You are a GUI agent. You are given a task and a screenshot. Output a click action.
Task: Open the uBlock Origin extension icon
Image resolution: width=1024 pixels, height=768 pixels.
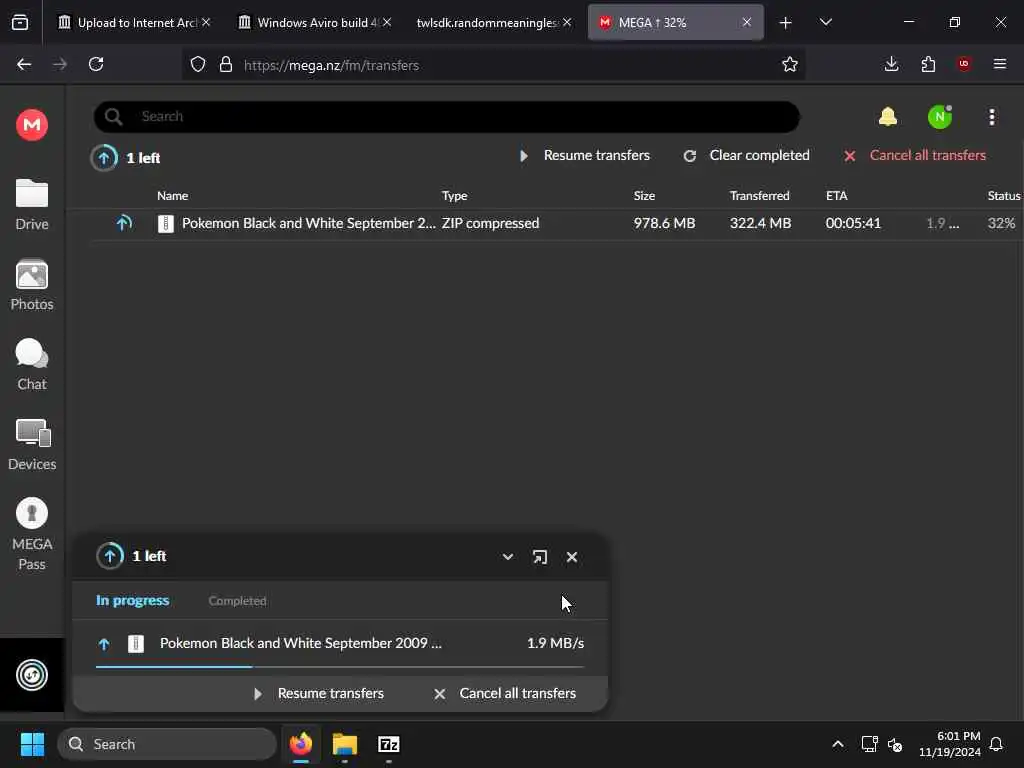tap(964, 64)
